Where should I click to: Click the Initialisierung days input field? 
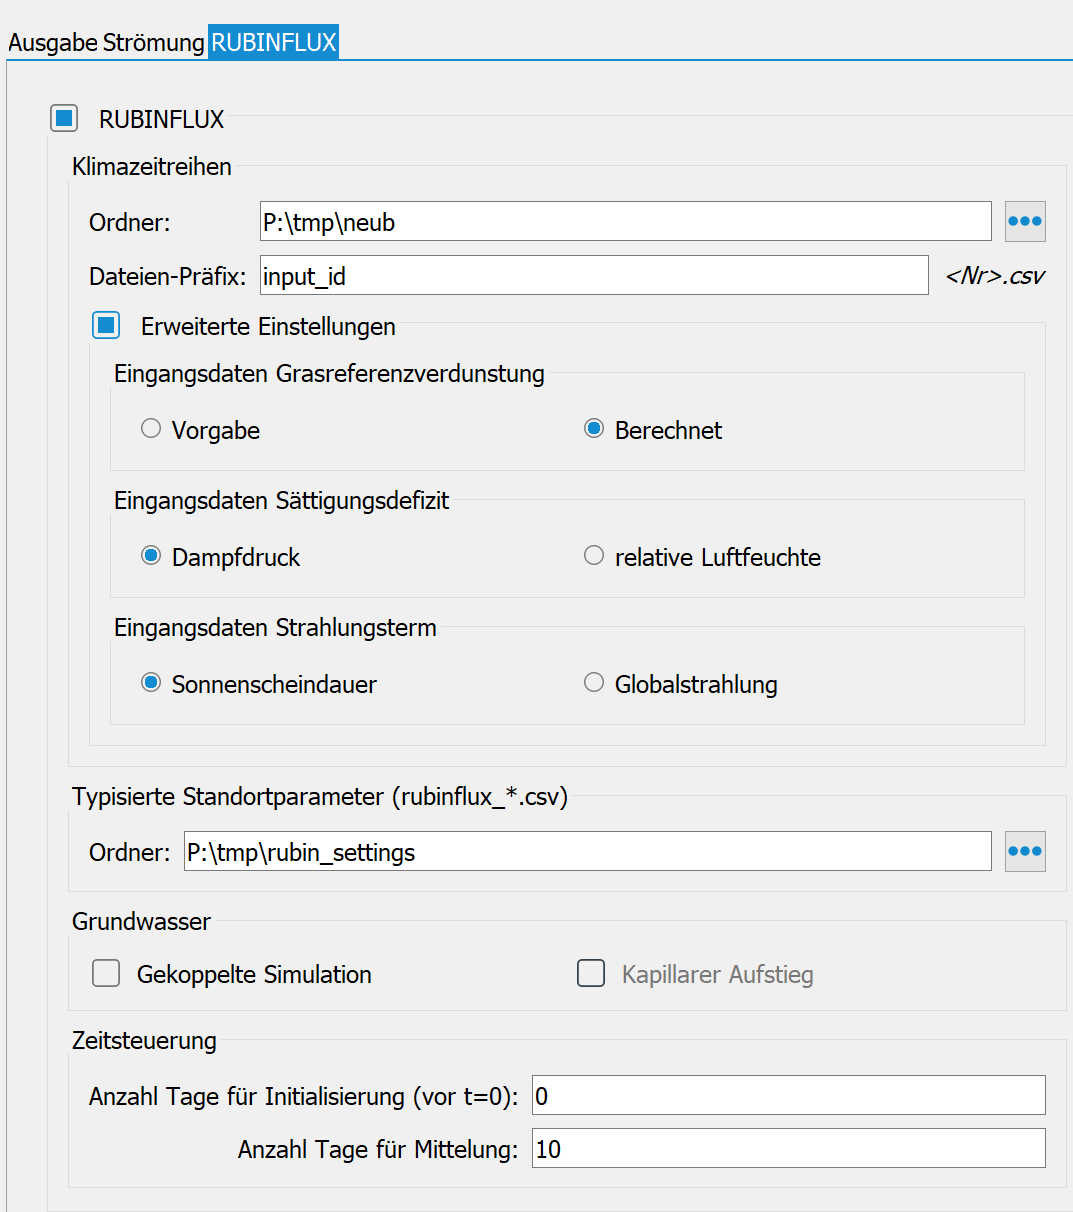point(788,1096)
